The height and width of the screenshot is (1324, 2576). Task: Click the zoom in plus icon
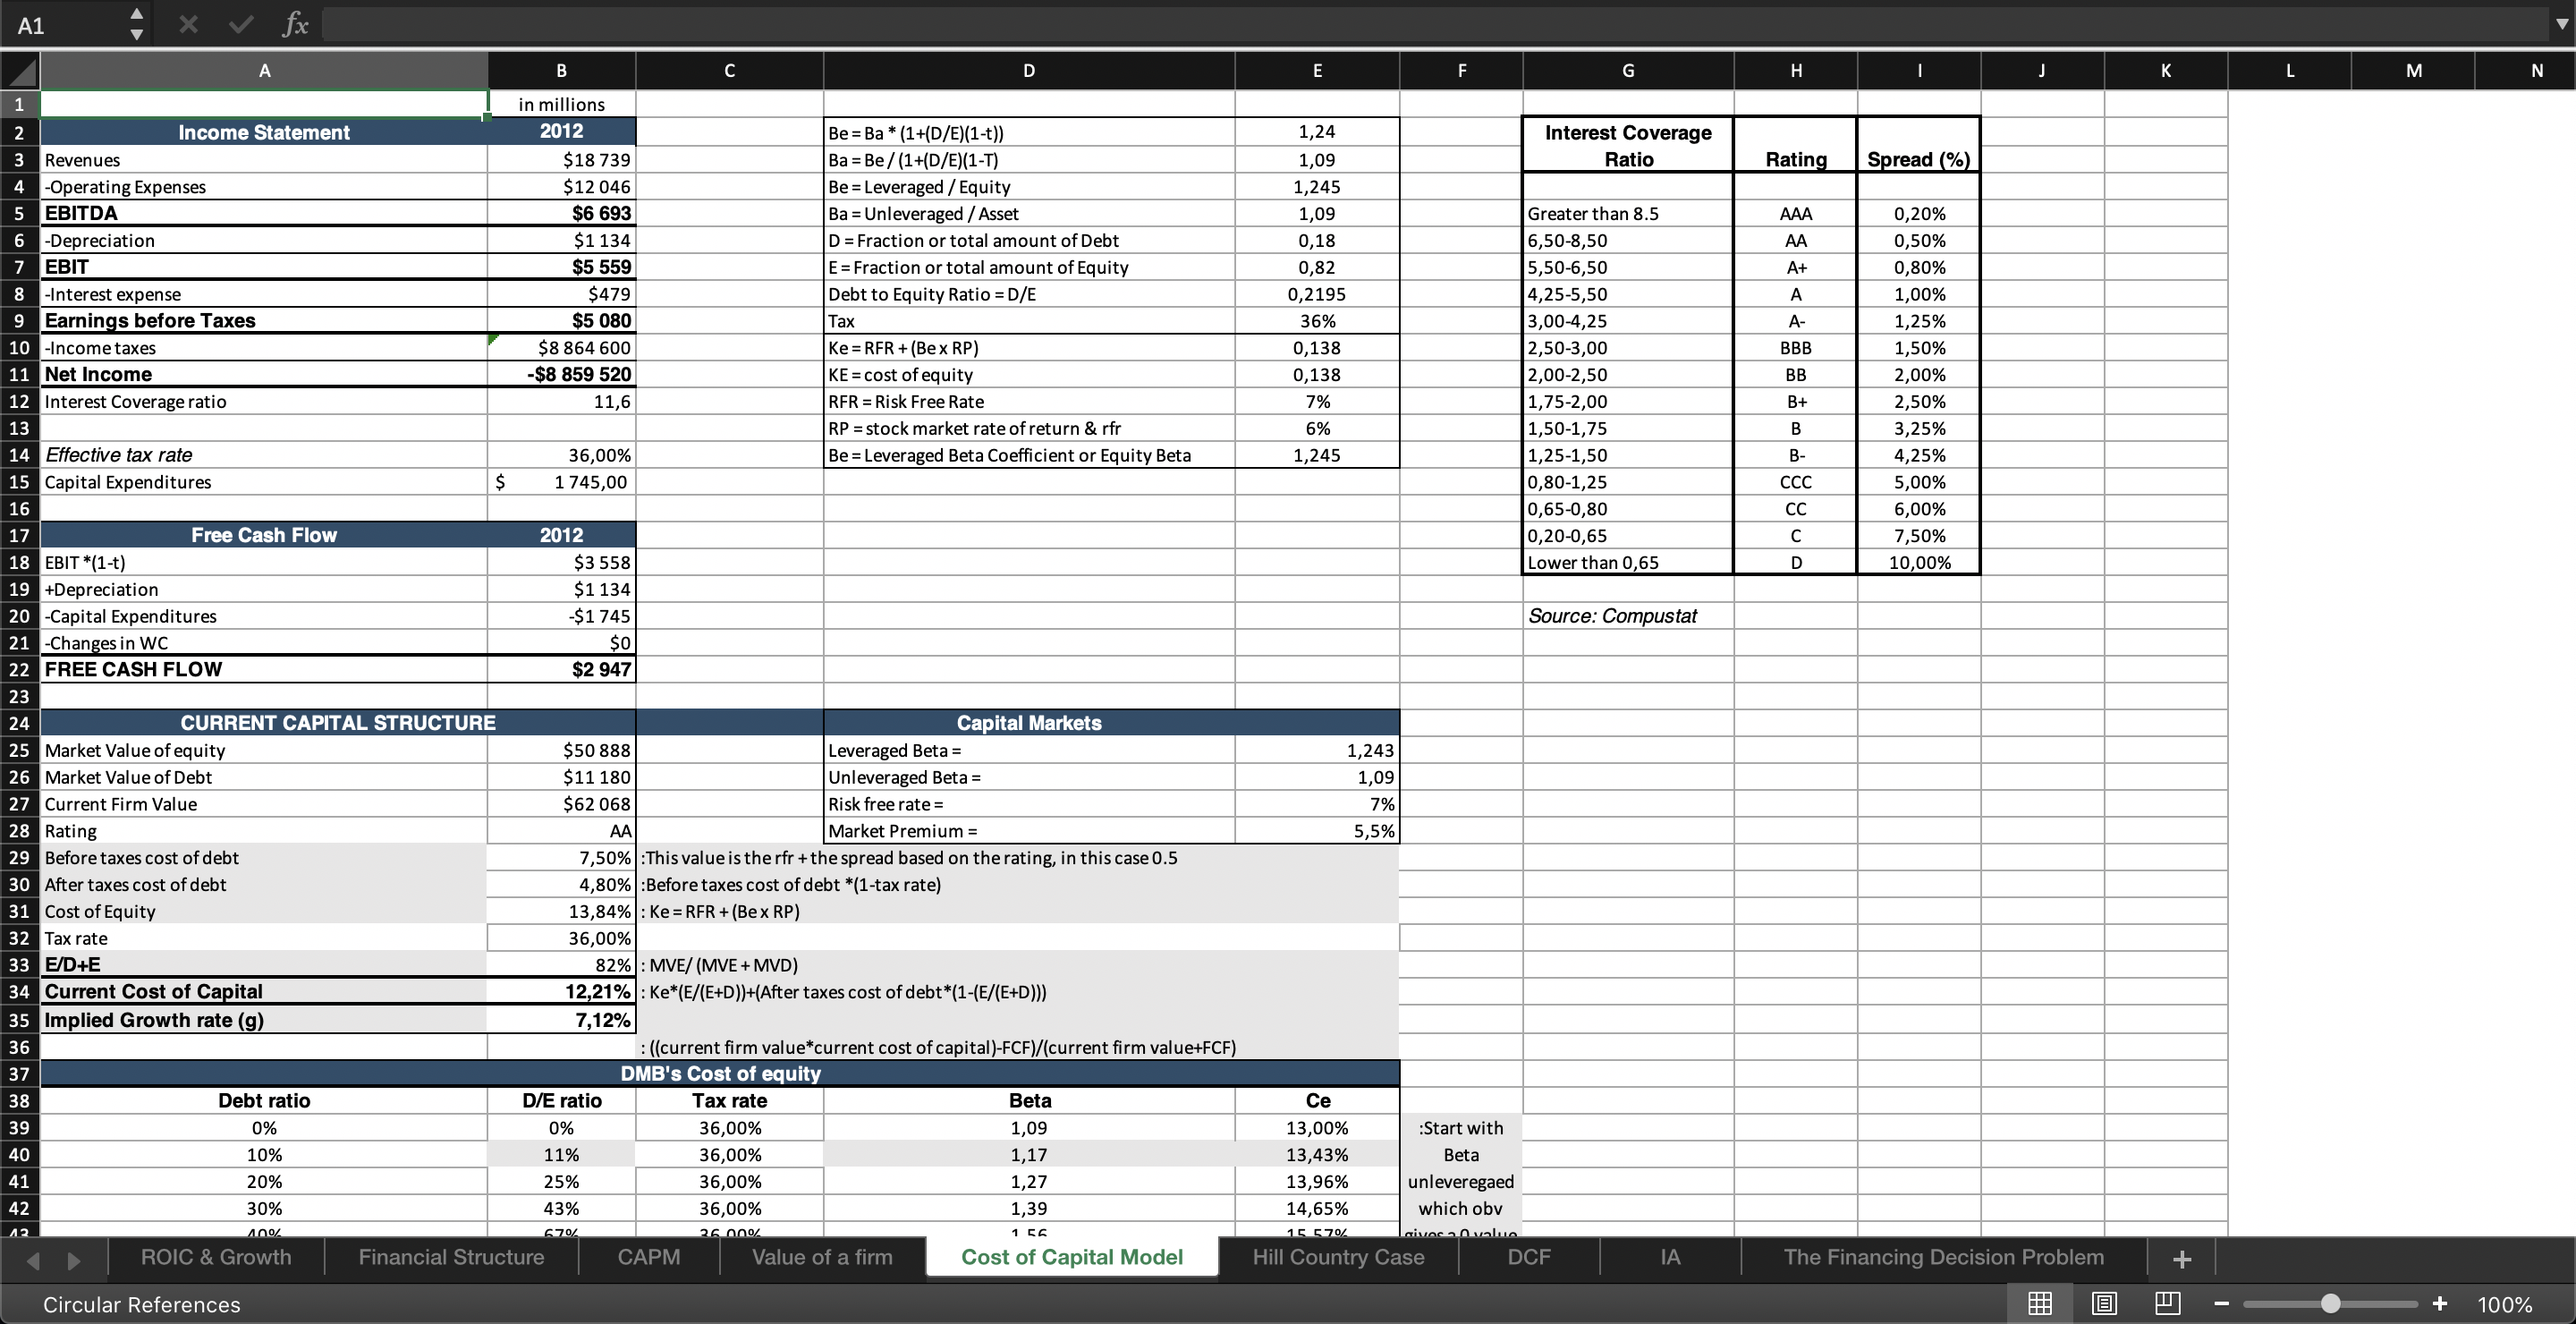click(x=2440, y=1304)
